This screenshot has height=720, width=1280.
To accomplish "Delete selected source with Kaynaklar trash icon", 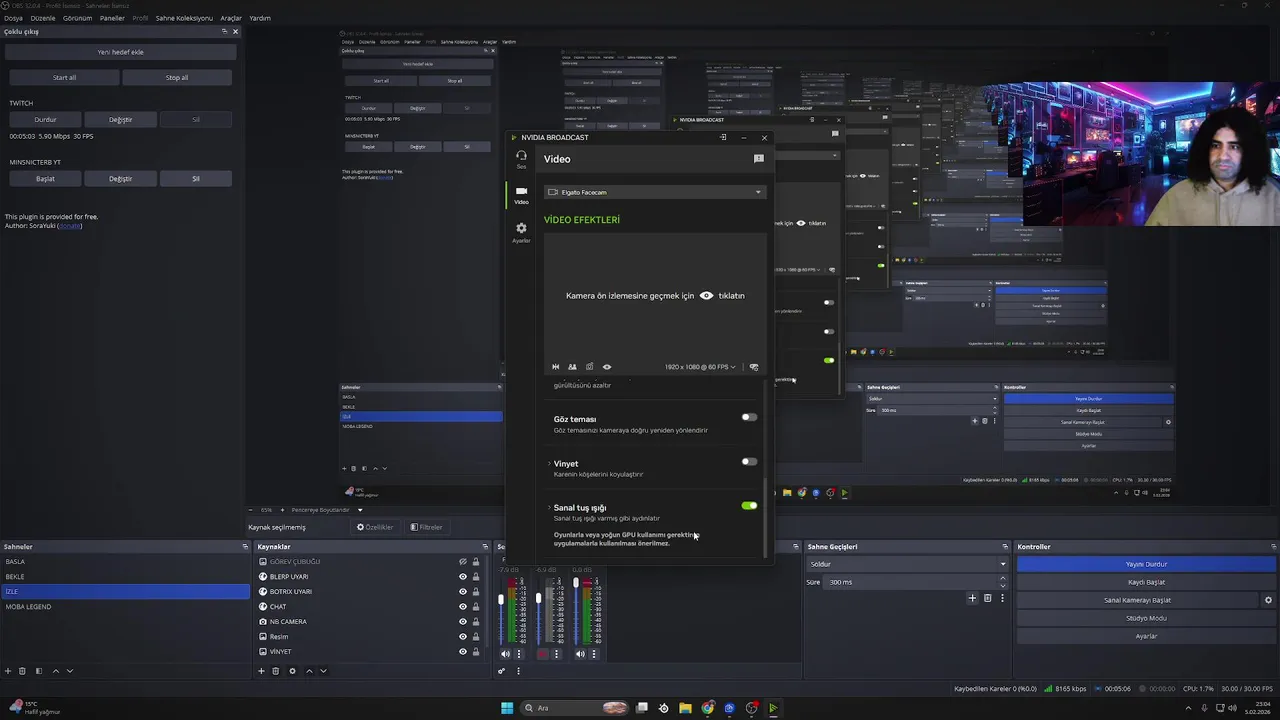I will (x=276, y=671).
